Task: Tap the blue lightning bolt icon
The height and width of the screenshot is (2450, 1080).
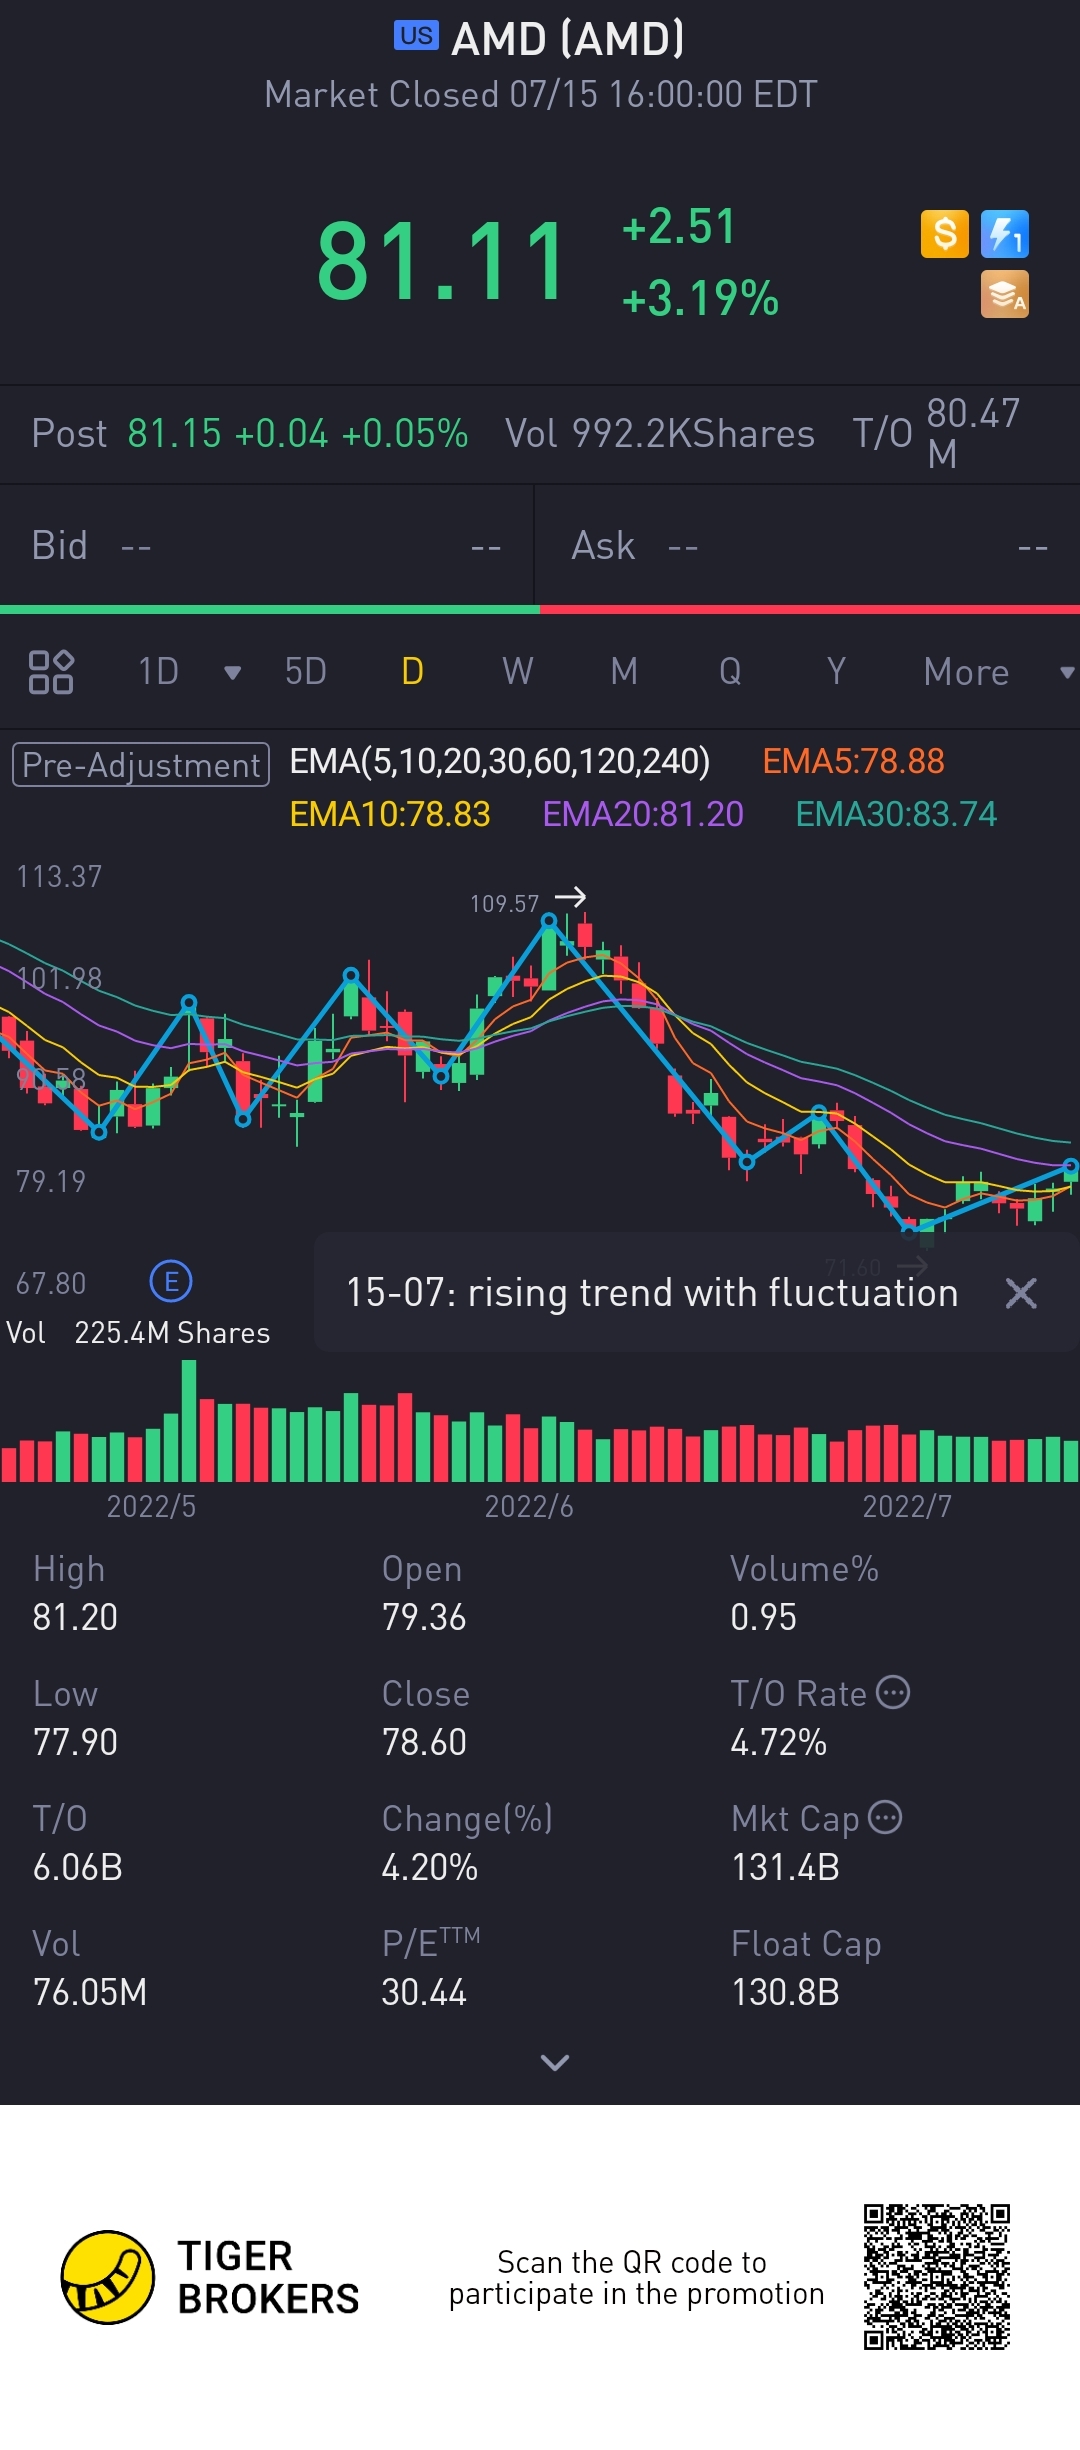Action: tap(1005, 234)
